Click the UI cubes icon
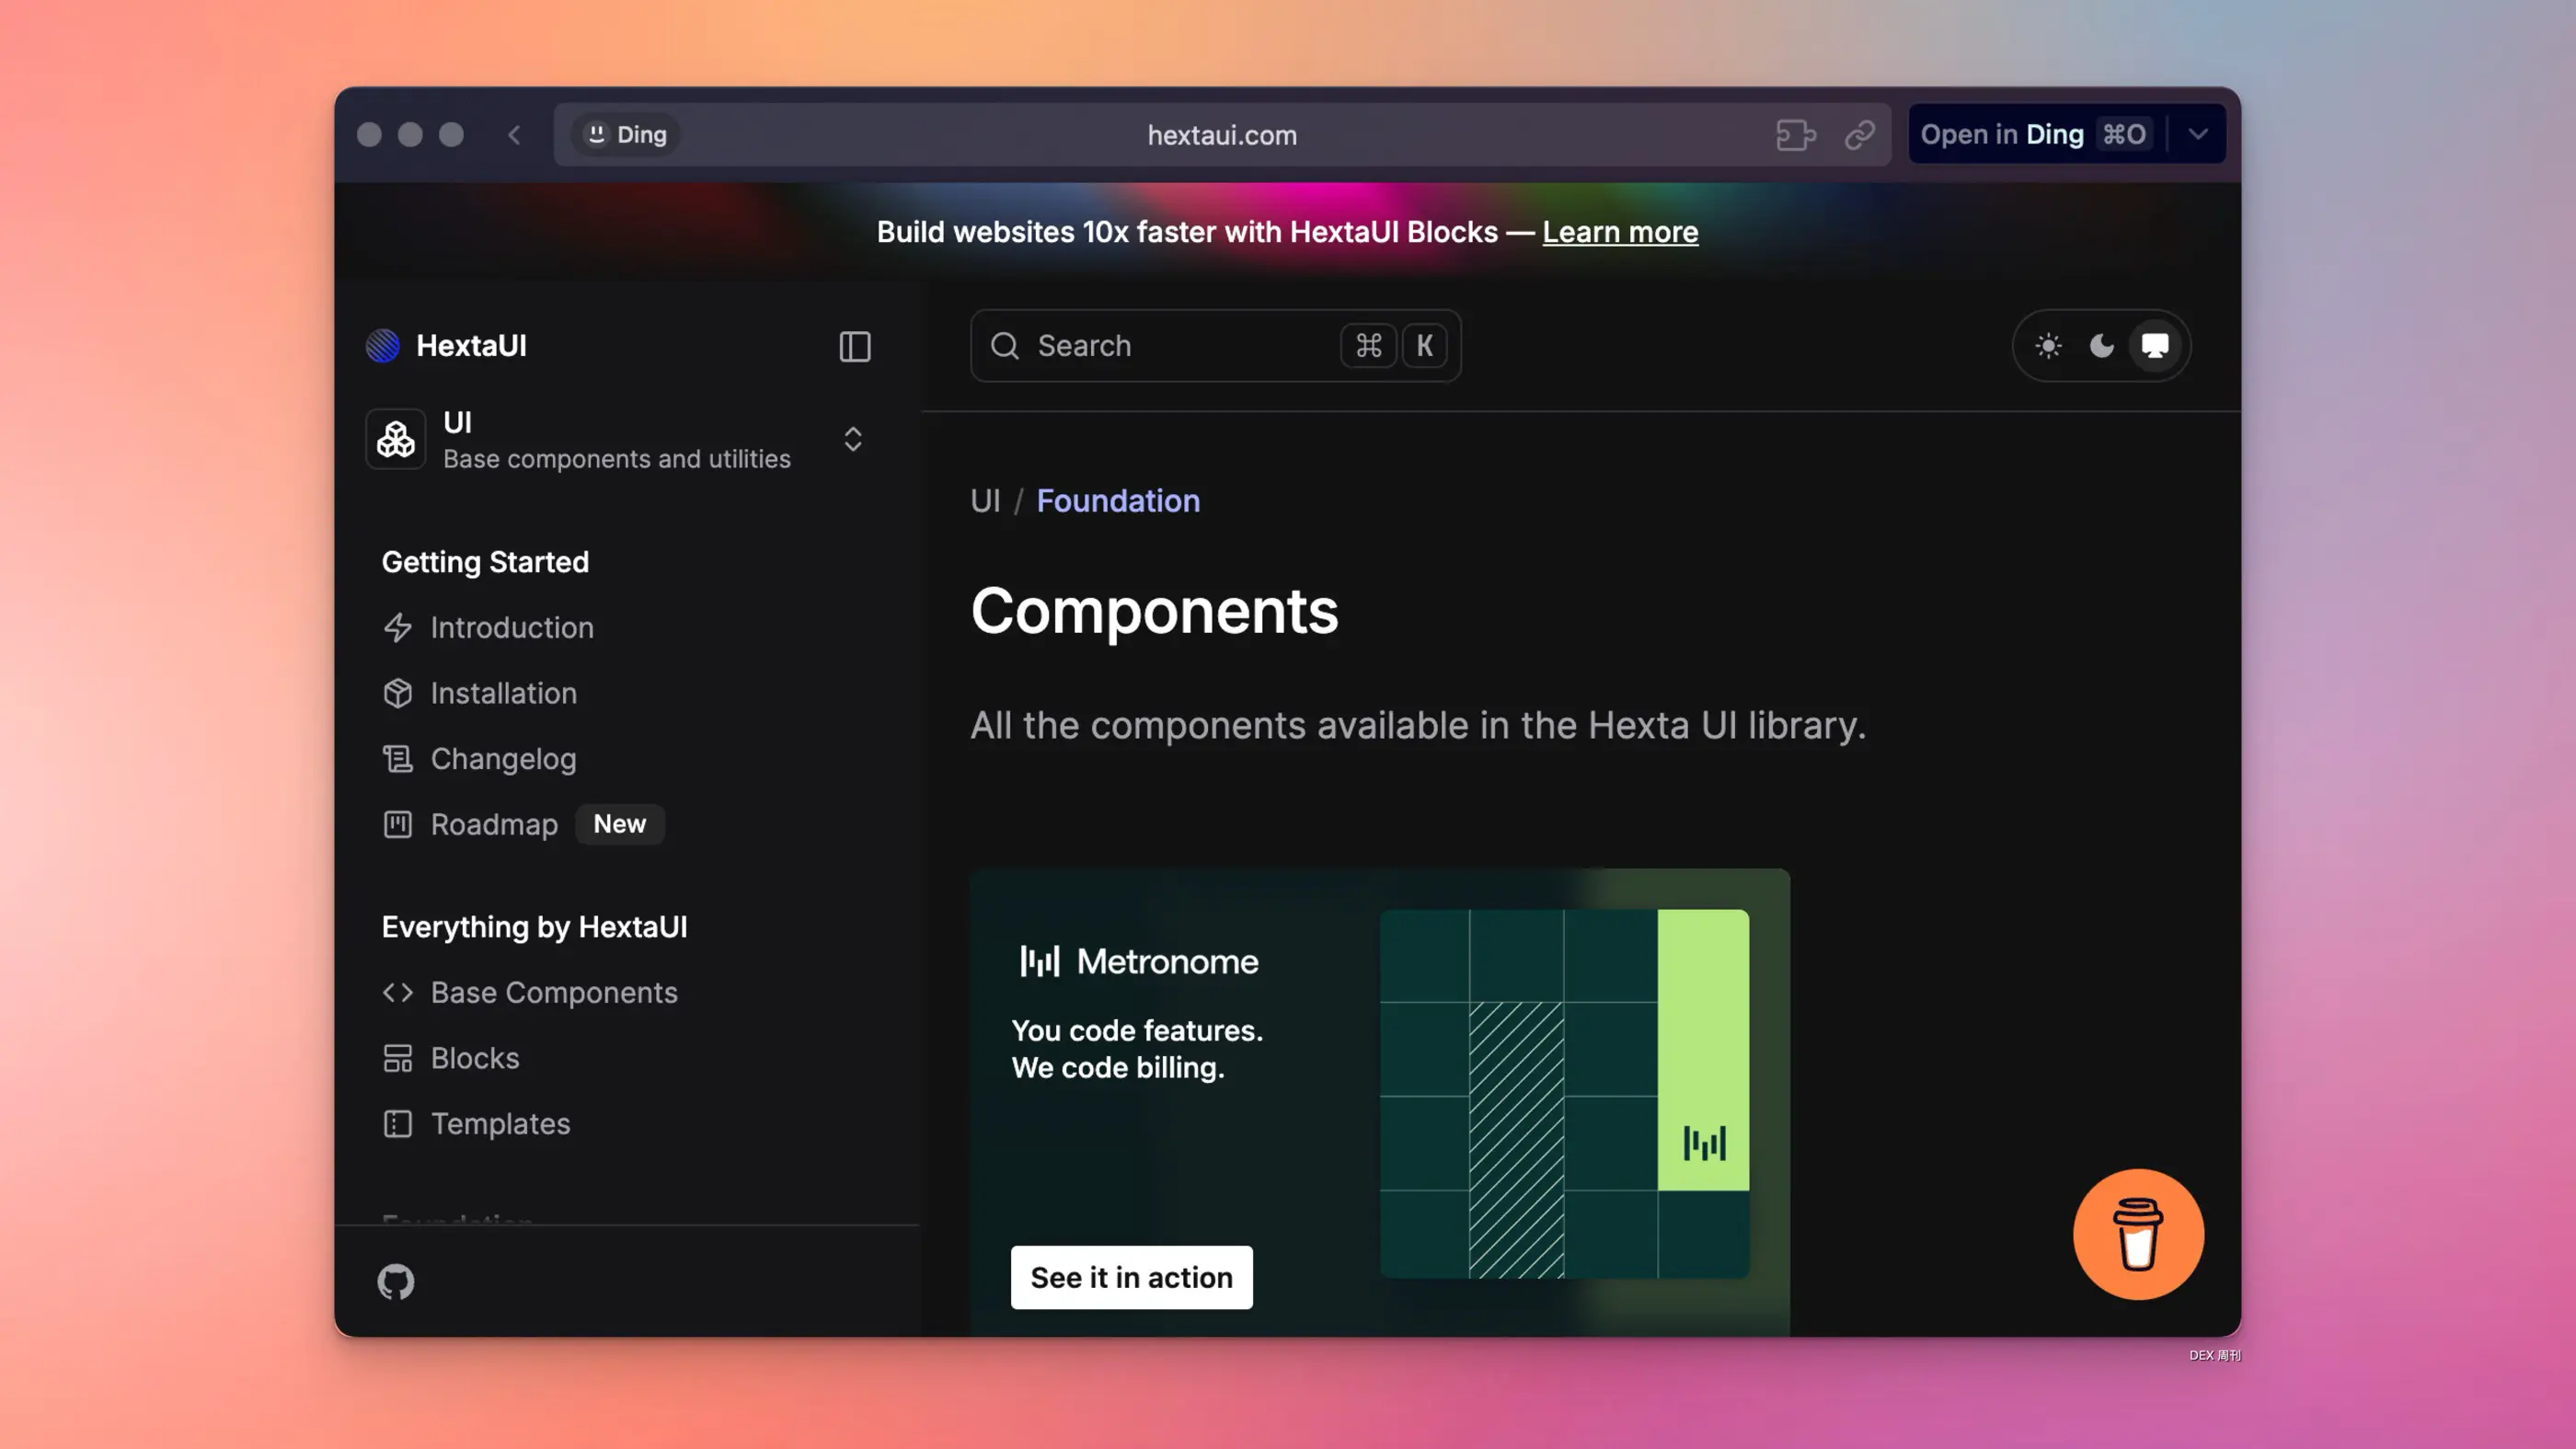Image resolution: width=2576 pixels, height=1449 pixels. click(396, 439)
